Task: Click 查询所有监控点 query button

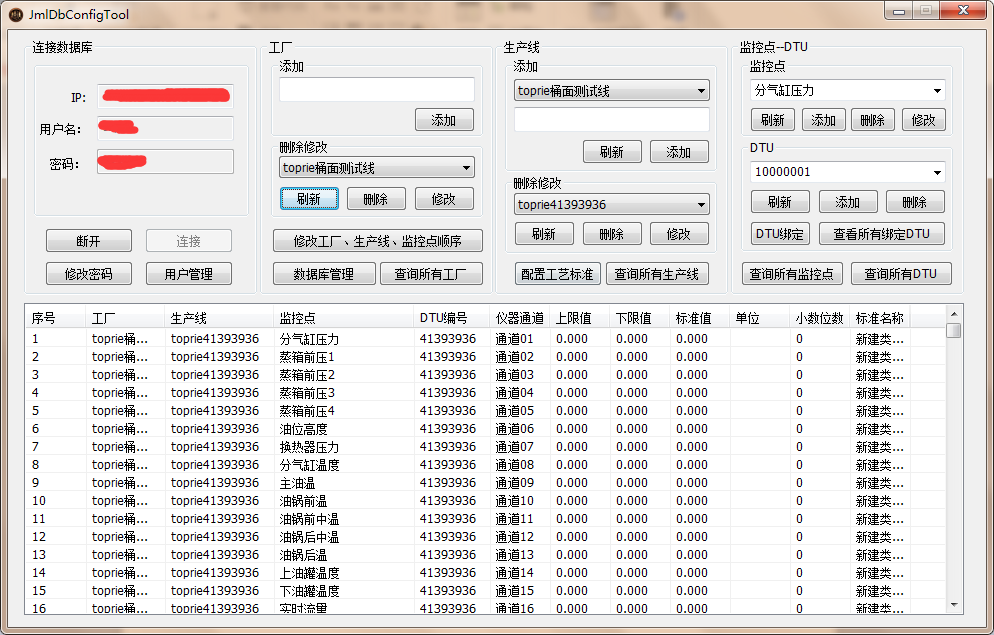Action: (x=792, y=273)
